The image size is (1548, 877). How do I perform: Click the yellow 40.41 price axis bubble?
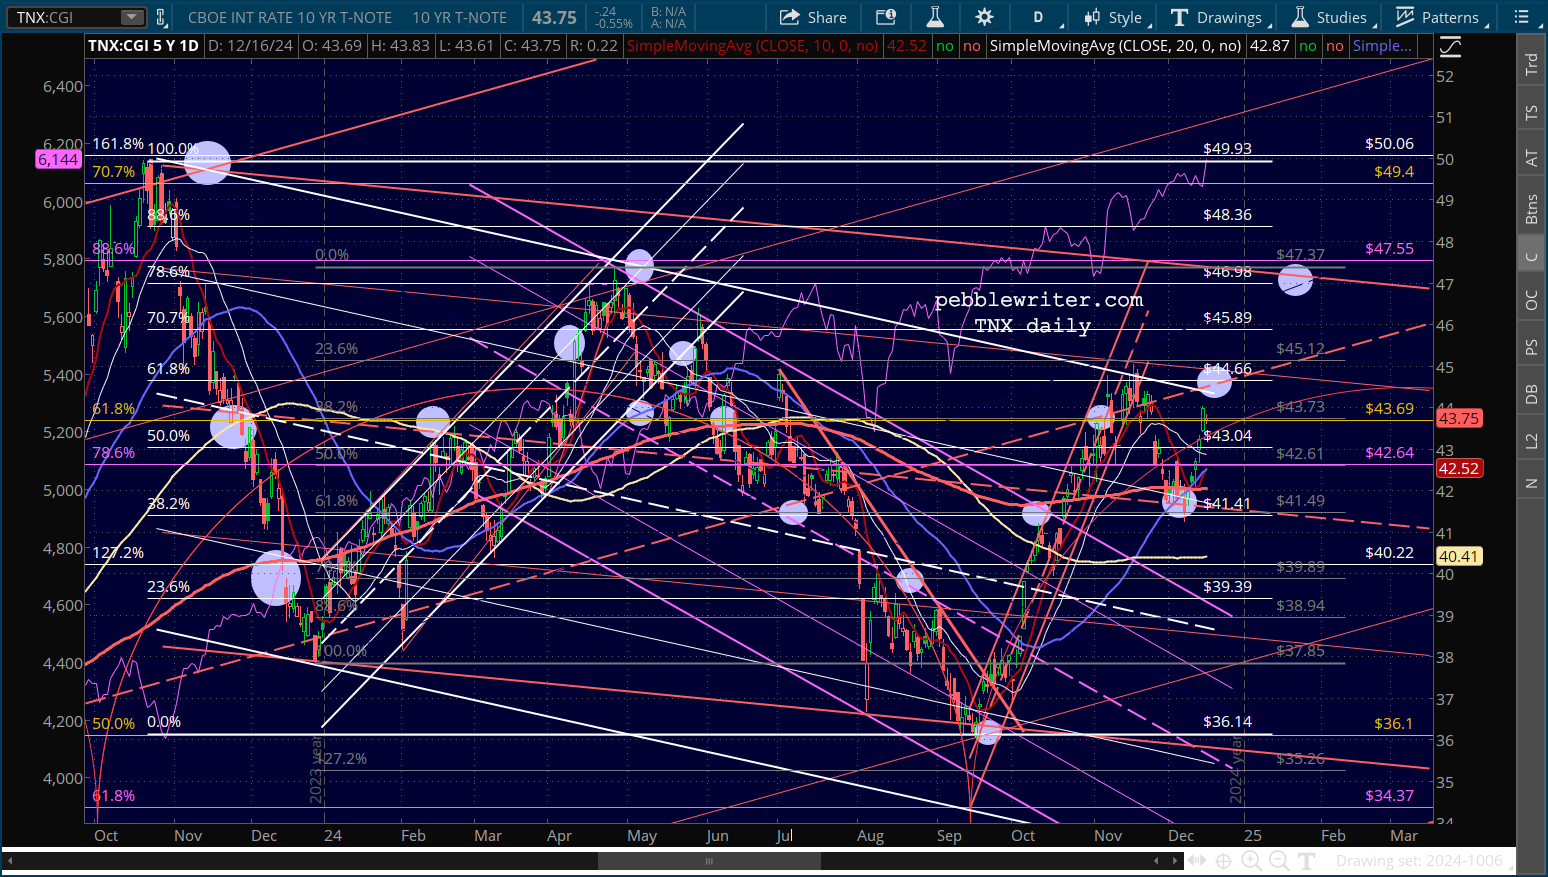[1459, 557]
